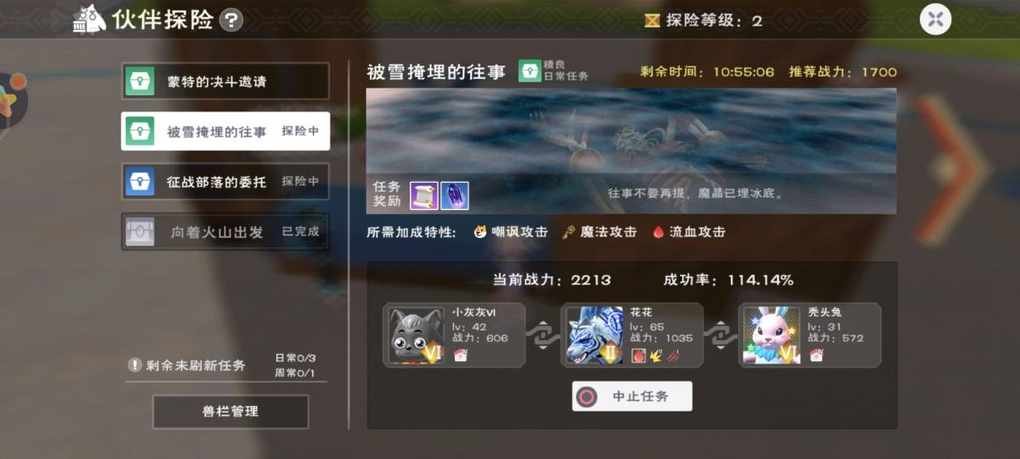Image resolution: width=1020 pixels, height=459 pixels.
Task: Tap link icon between 花花 and 秃头兔
Action: [x=721, y=335]
